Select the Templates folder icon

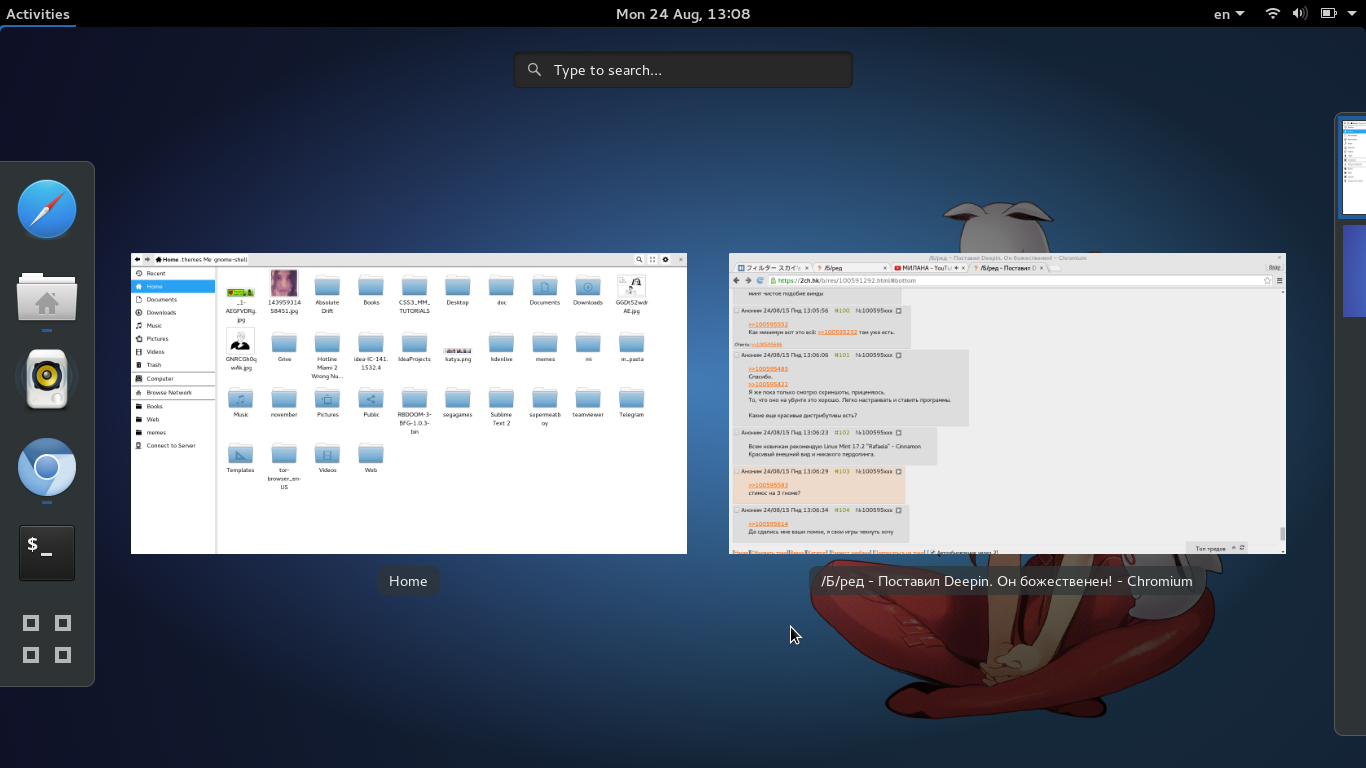click(240, 453)
